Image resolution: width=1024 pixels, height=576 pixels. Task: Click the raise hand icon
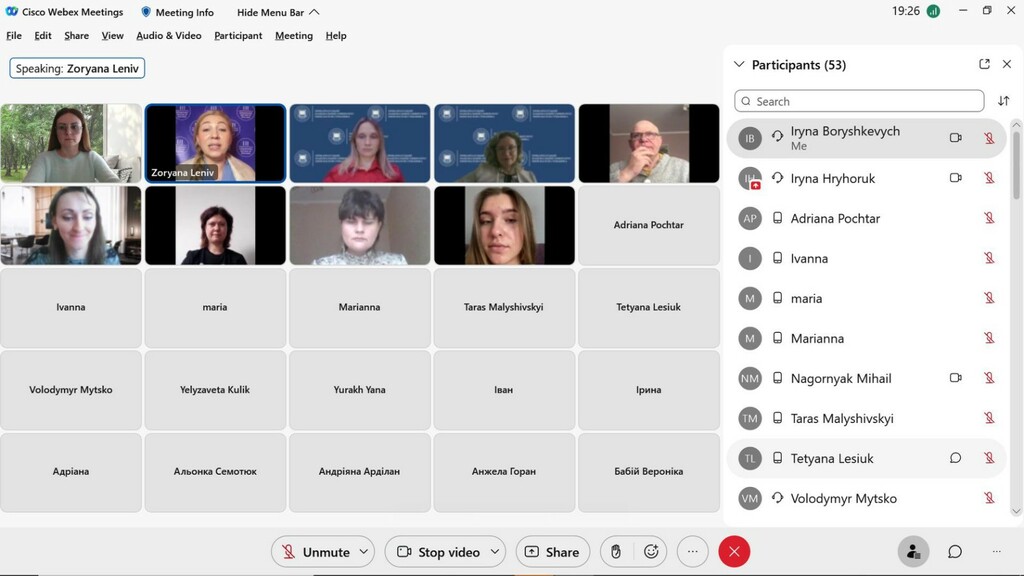615,552
